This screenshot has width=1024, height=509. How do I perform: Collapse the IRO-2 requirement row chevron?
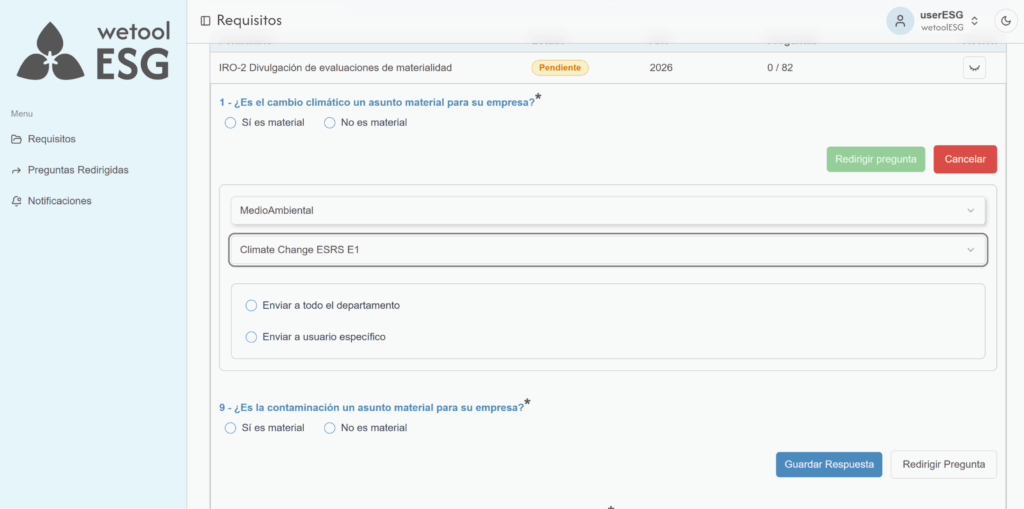coord(974,67)
